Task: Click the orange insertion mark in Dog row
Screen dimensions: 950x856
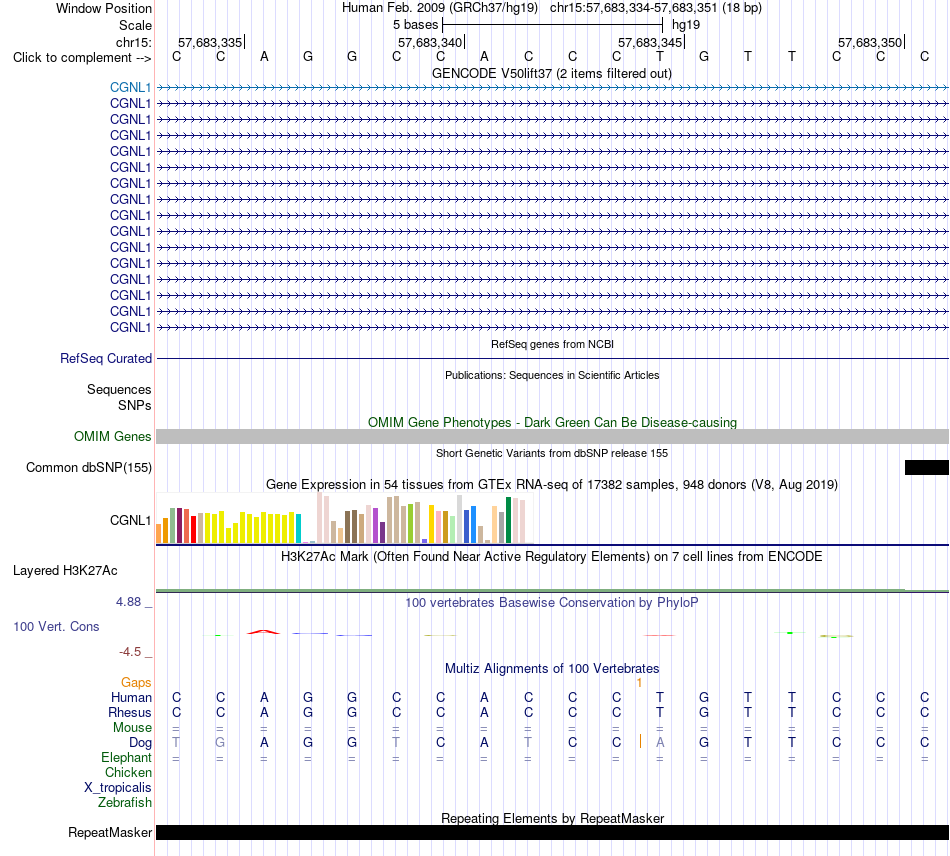Action: [640, 742]
